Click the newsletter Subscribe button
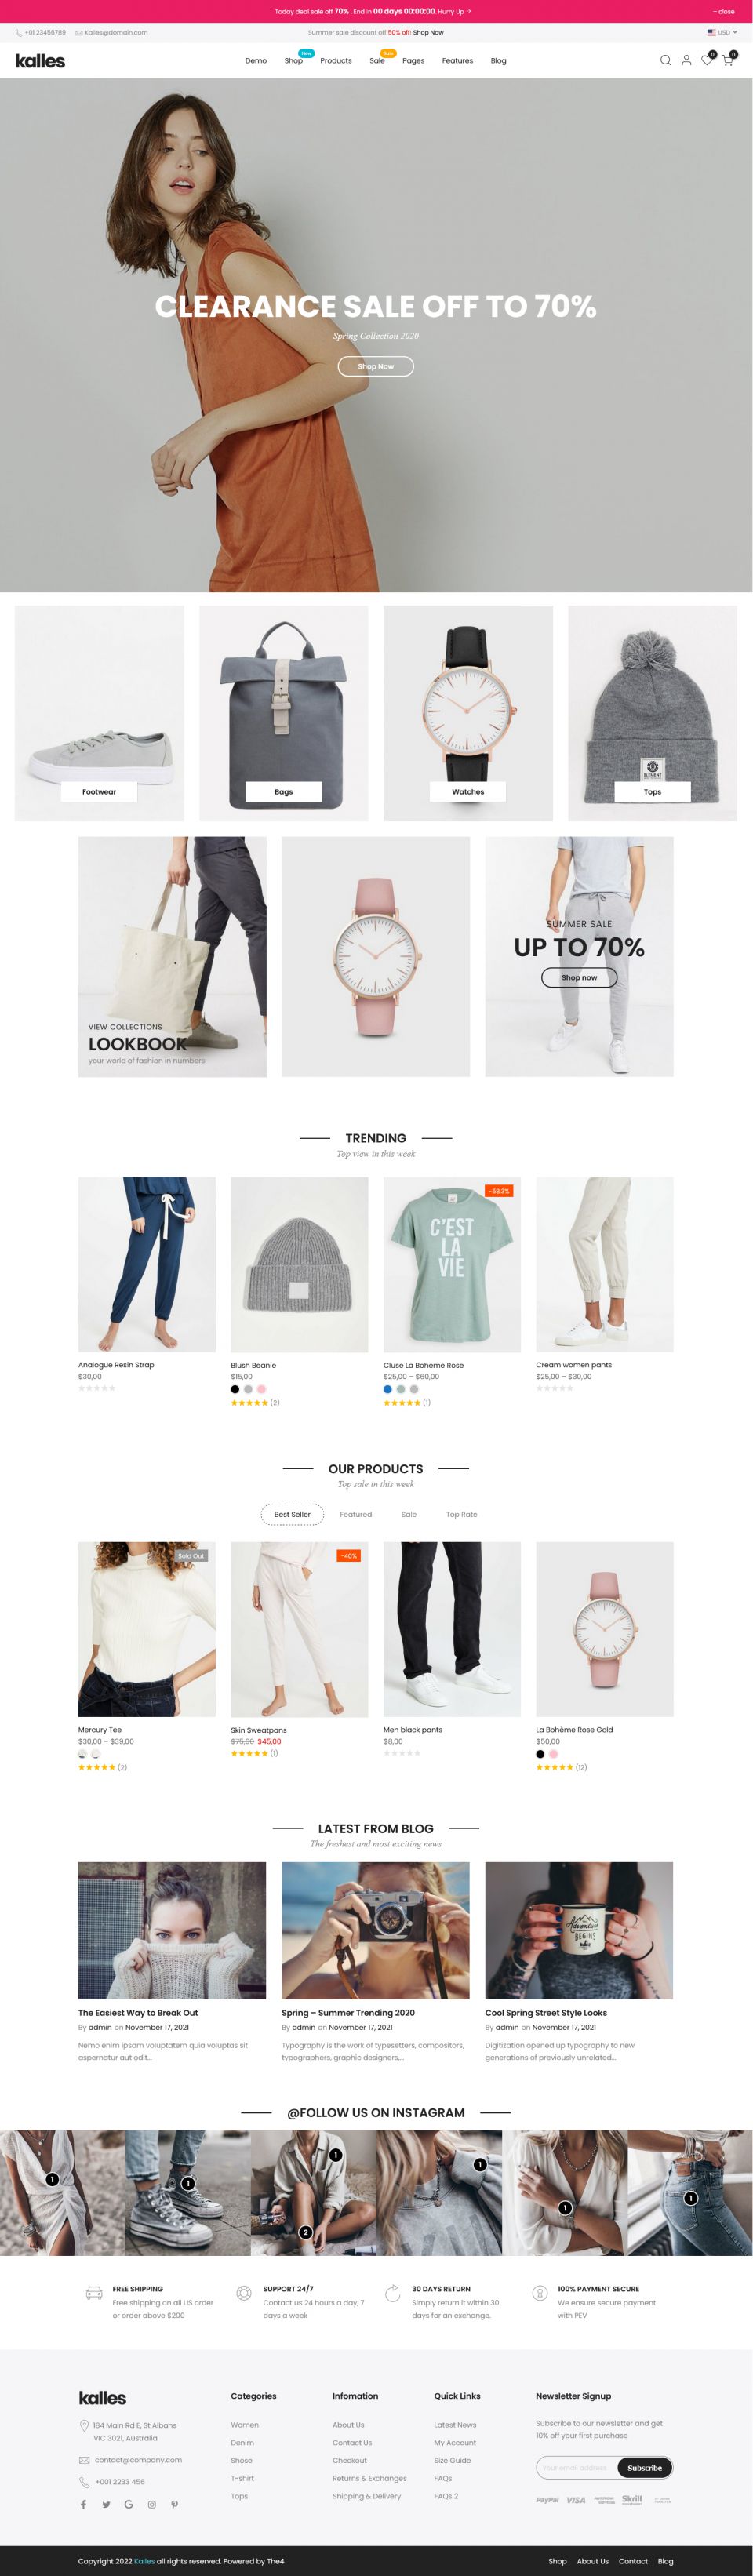This screenshot has width=753, height=2576. [x=644, y=2467]
